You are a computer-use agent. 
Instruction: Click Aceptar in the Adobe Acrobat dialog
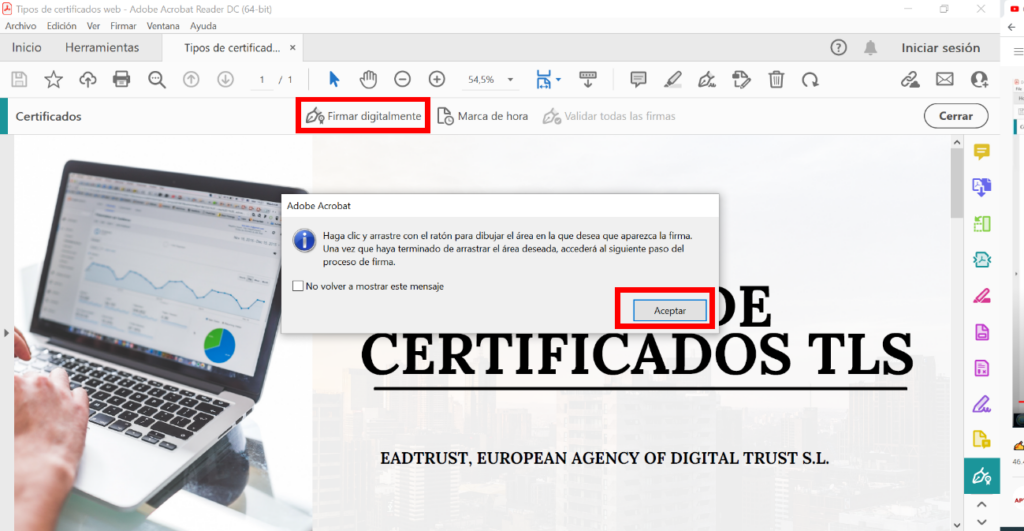(x=669, y=311)
